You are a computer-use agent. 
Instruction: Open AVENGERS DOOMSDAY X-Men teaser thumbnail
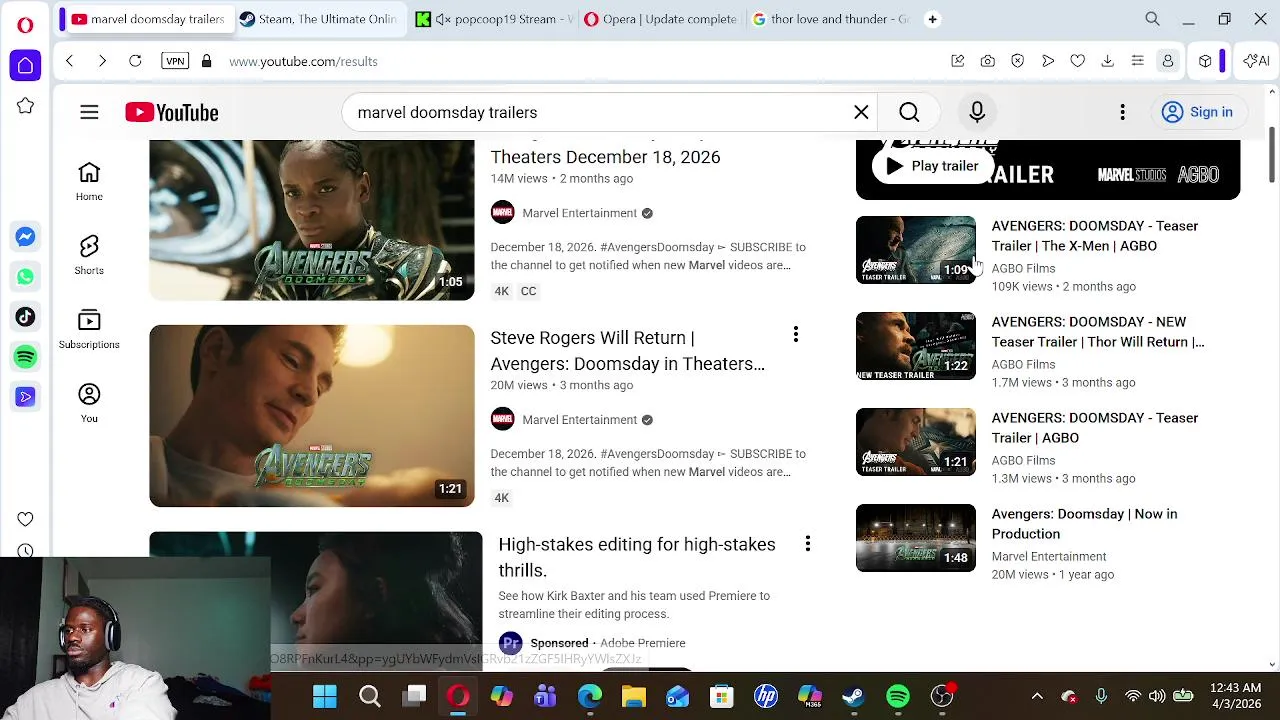[x=915, y=250]
